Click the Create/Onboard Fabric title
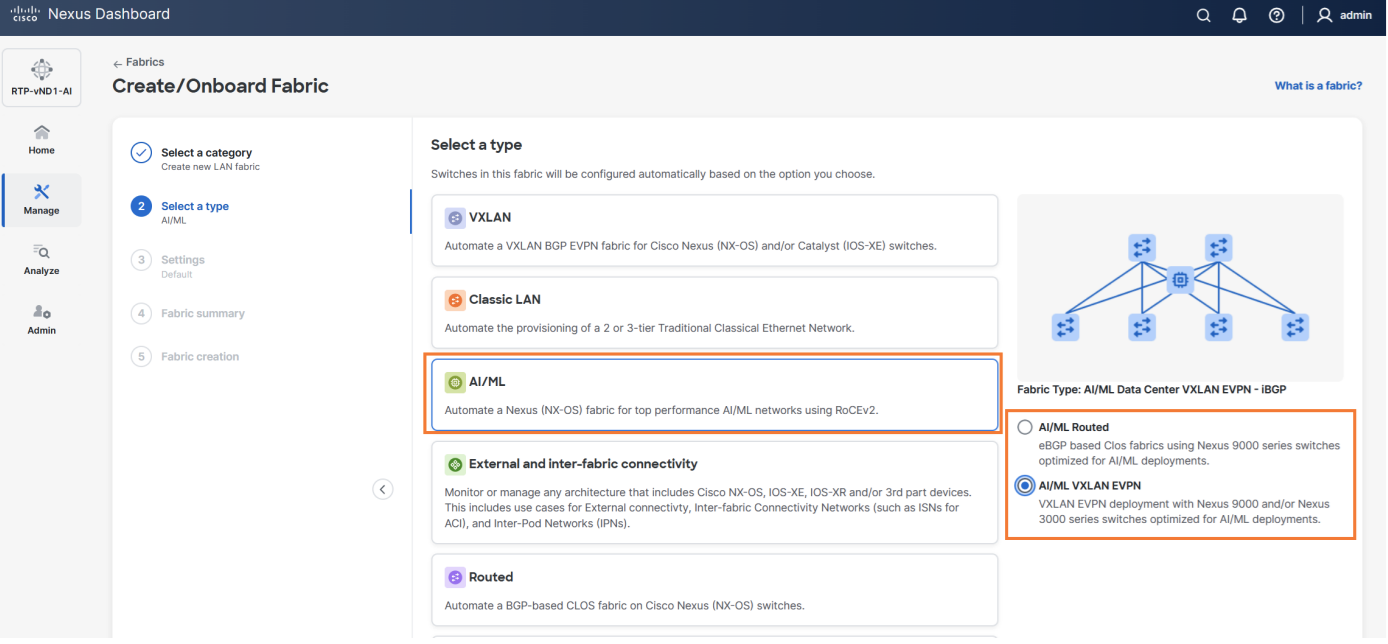The height and width of the screenshot is (644, 1388). (220, 86)
